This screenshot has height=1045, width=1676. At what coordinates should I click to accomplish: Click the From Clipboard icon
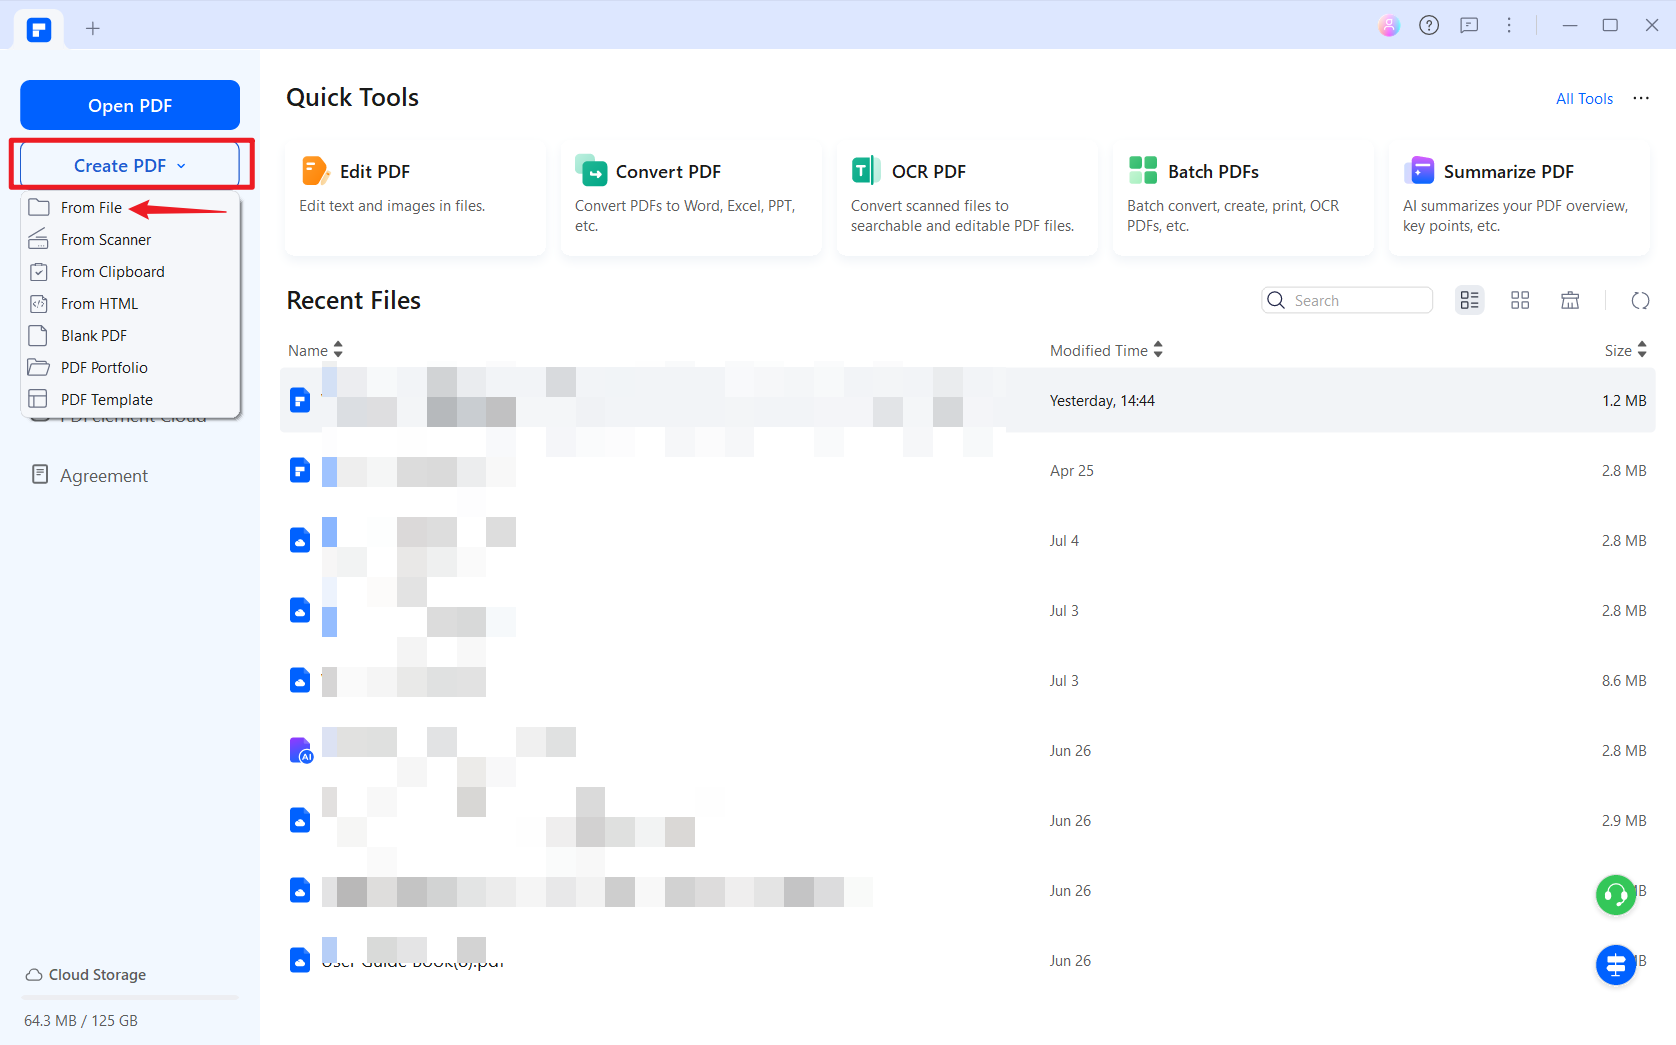pos(39,271)
